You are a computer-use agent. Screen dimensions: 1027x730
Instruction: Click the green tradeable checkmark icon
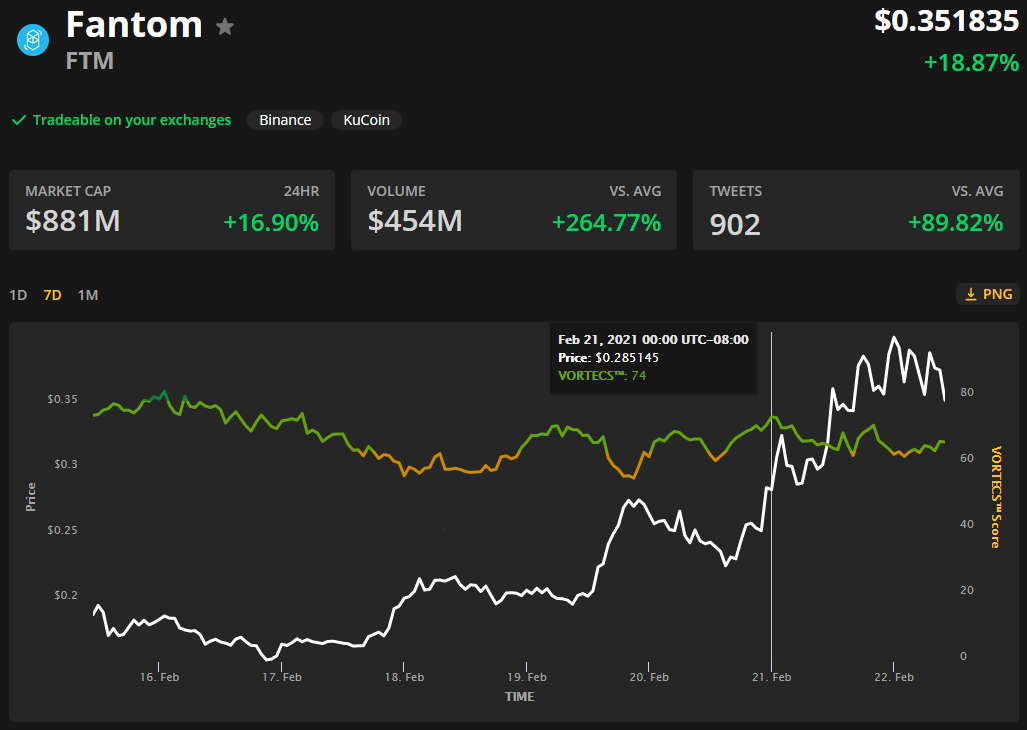point(19,120)
